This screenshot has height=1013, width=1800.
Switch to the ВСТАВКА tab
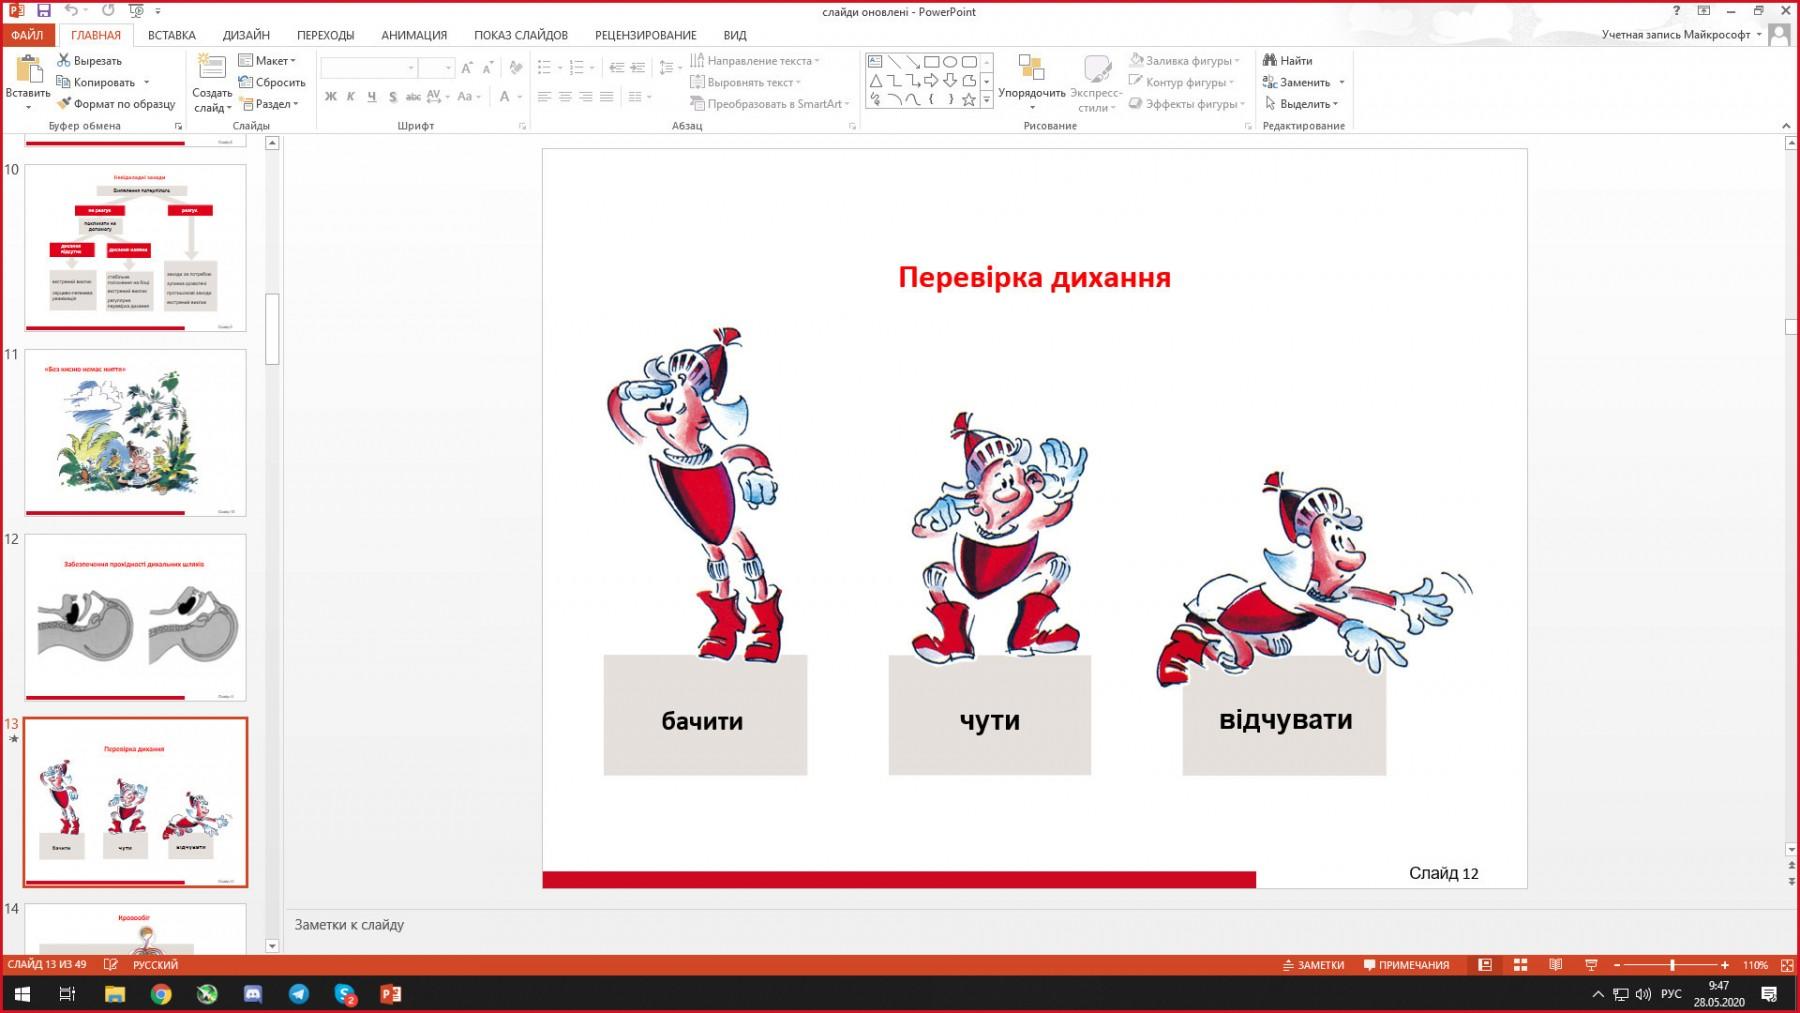[172, 35]
